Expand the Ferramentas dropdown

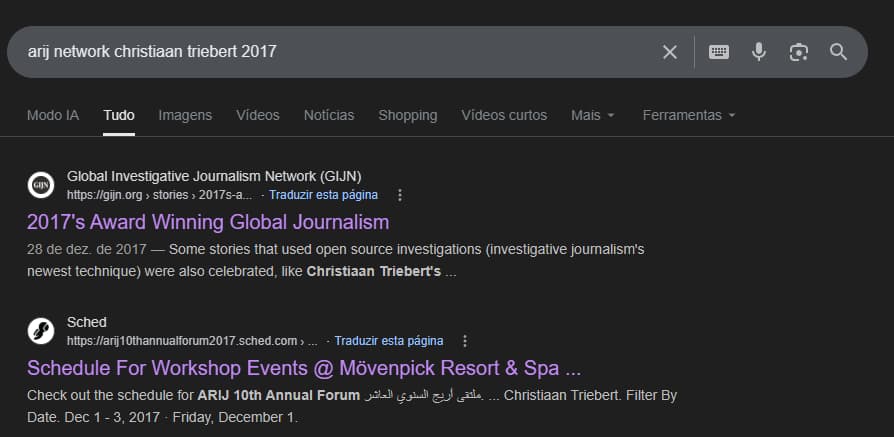tap(688, 115)
